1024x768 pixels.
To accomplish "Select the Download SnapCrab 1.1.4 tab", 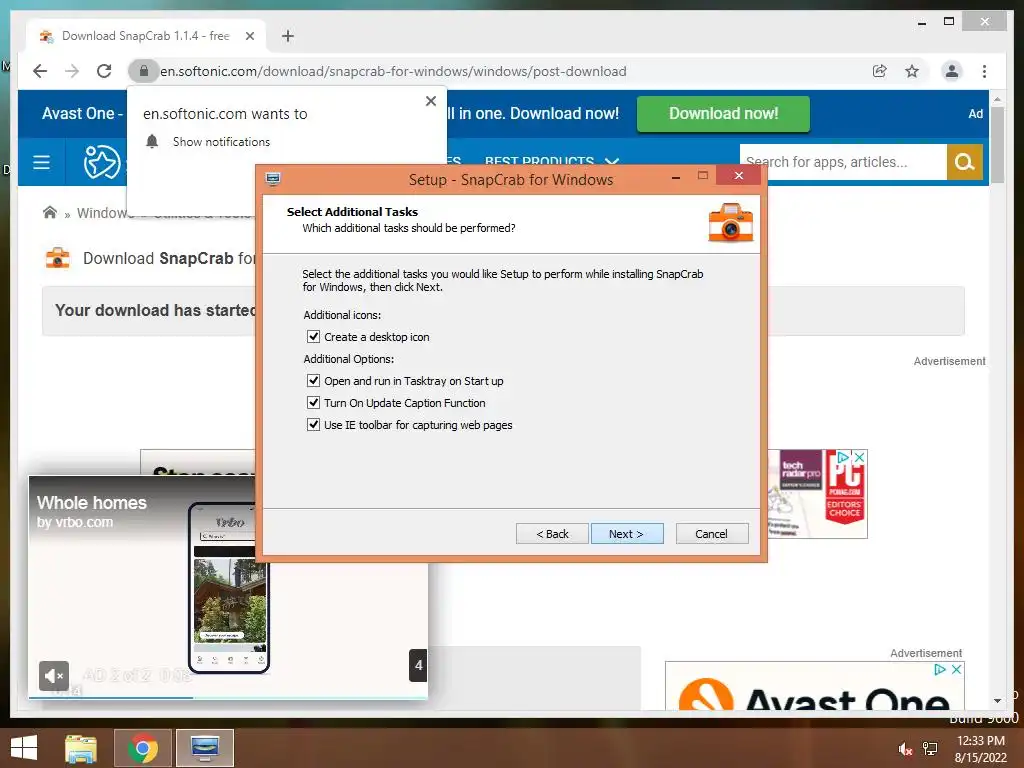I will point(146,36).
